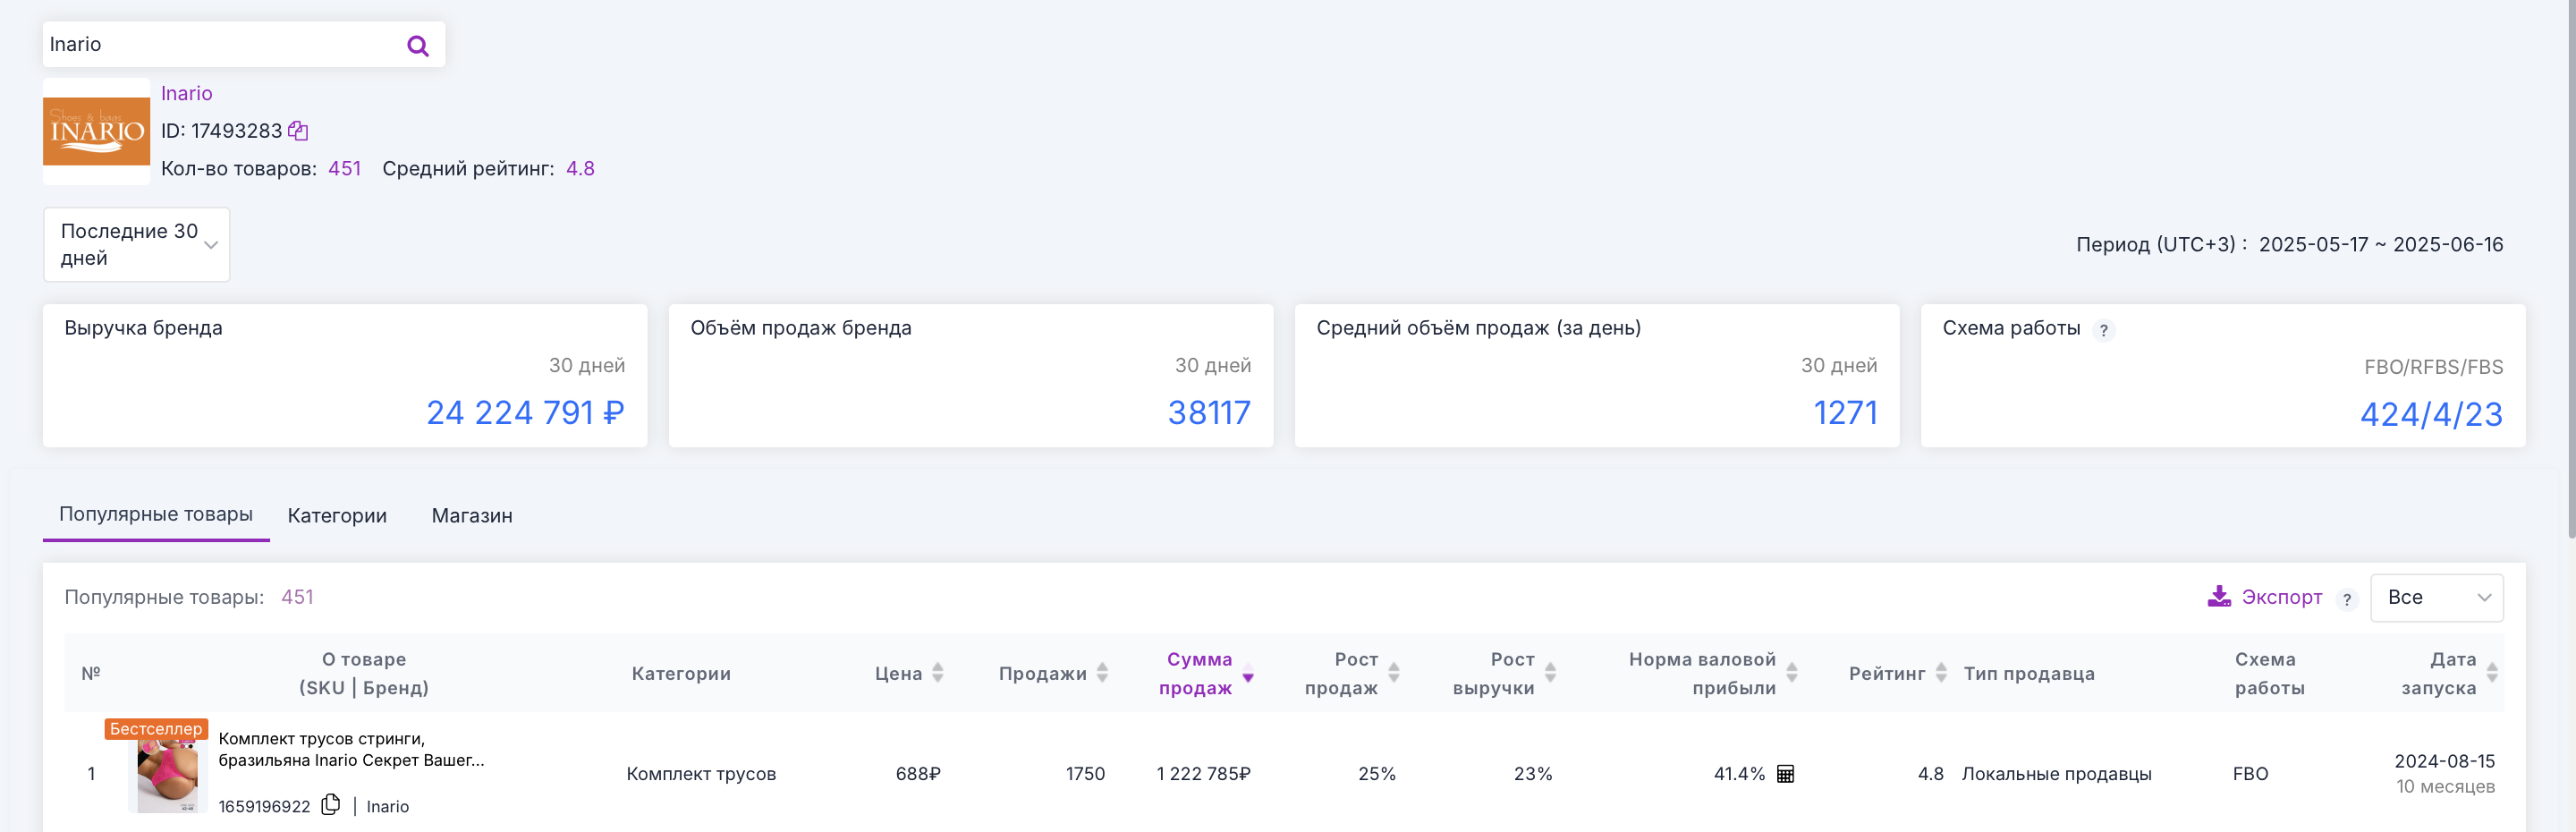Click the Бестселлер badge
2576x832 pixels.
(156, 729)
